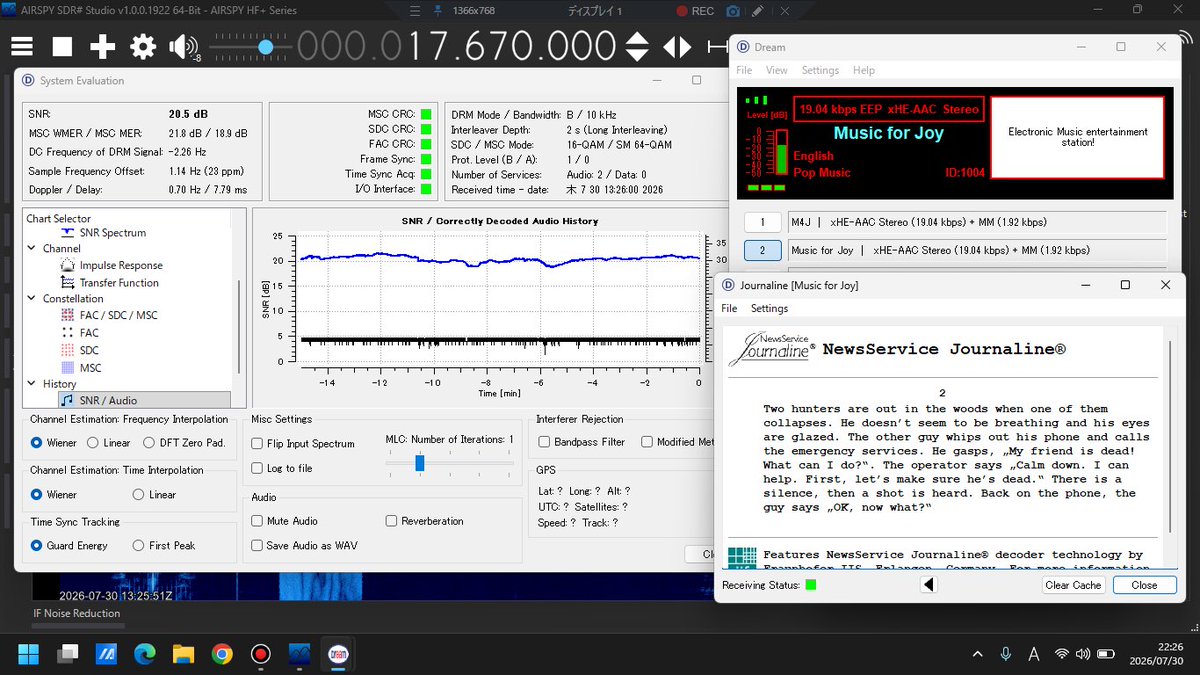Click the pin icon in the top capture bar
This screenshot has height=675, width=1200.
point(437,11)
